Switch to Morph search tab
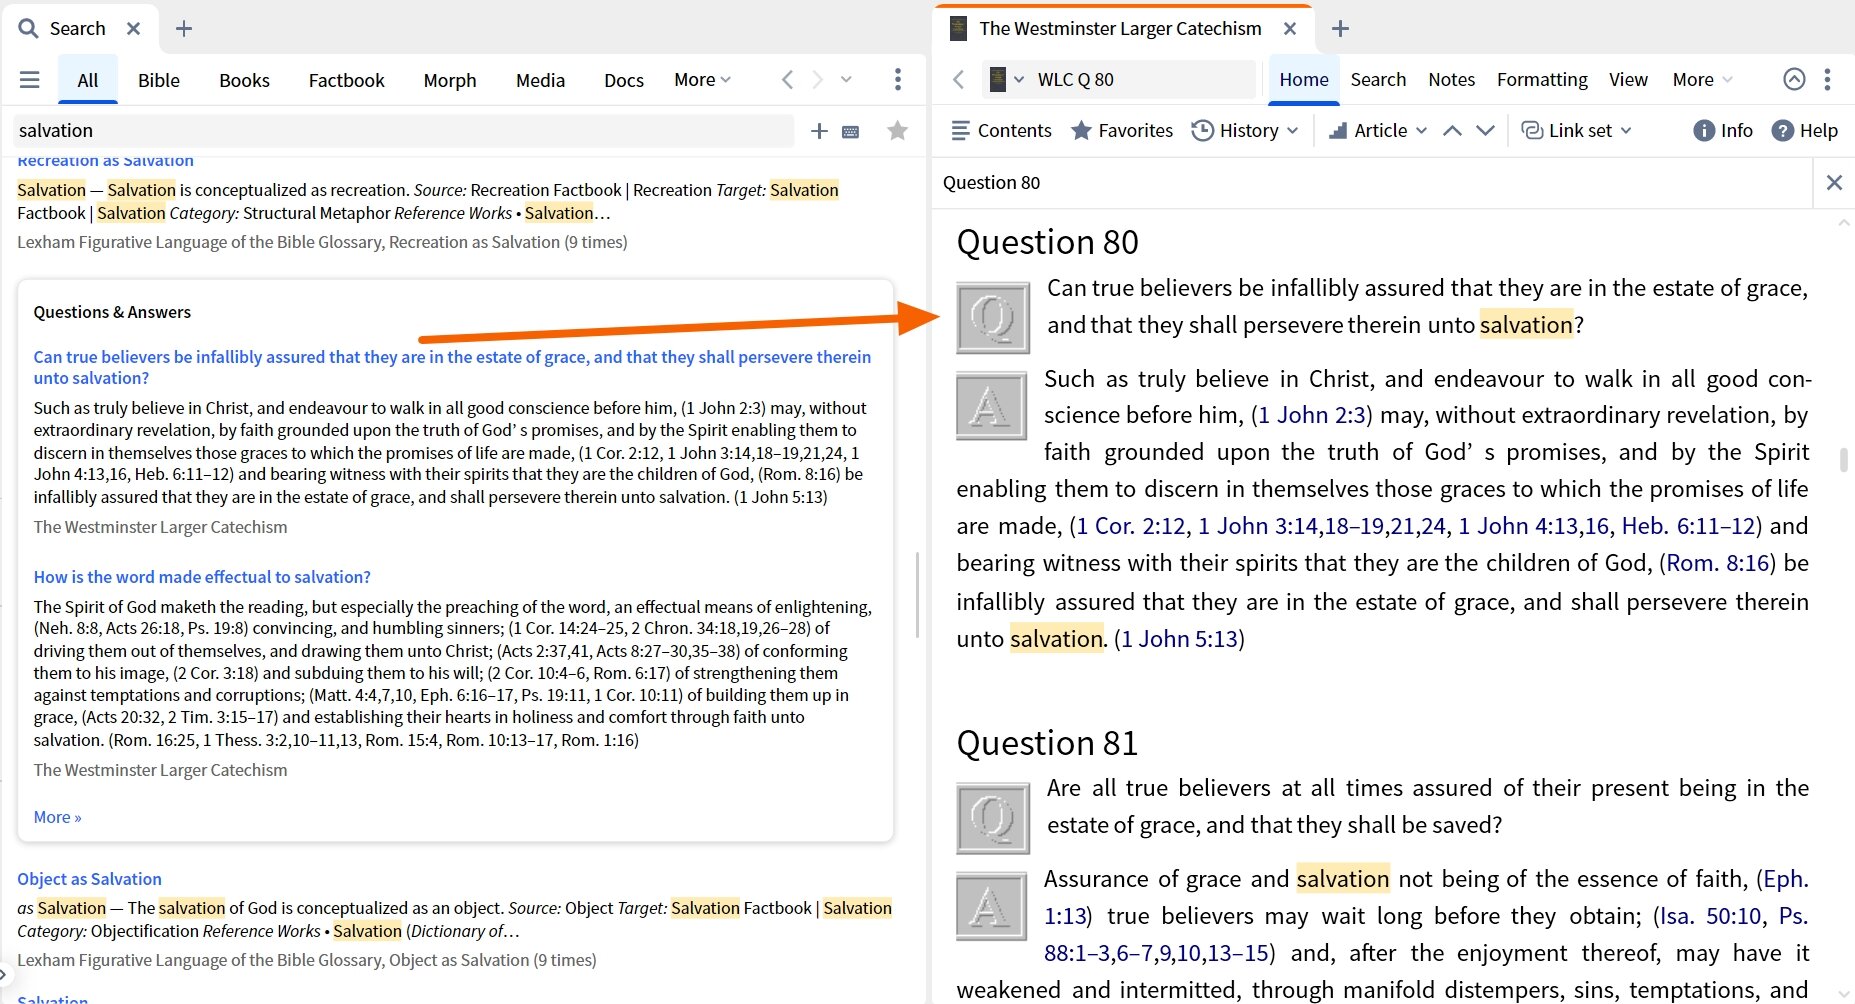Screen dimensions: 1855x1004 450,80
